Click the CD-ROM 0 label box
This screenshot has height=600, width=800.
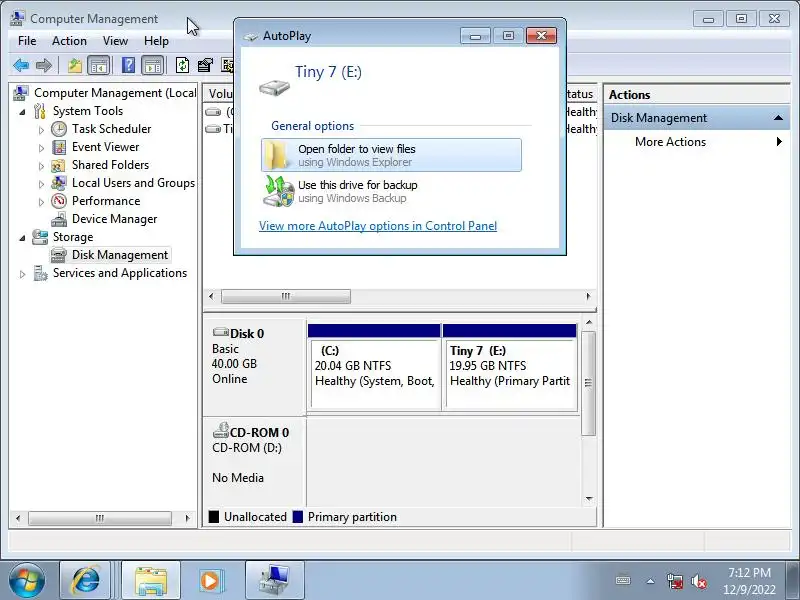(x=255, y=462)
